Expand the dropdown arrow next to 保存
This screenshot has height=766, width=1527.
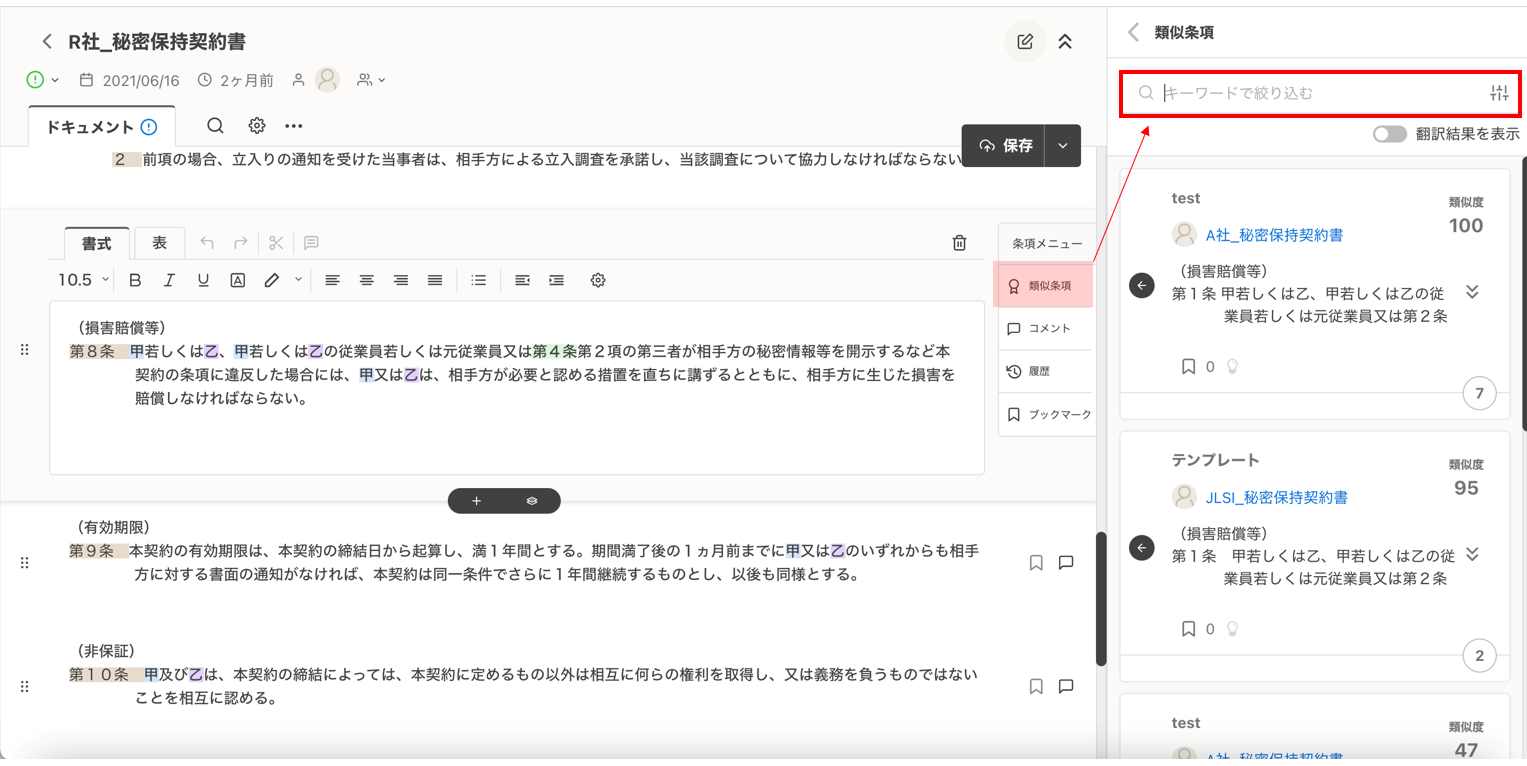[1062, 146]
